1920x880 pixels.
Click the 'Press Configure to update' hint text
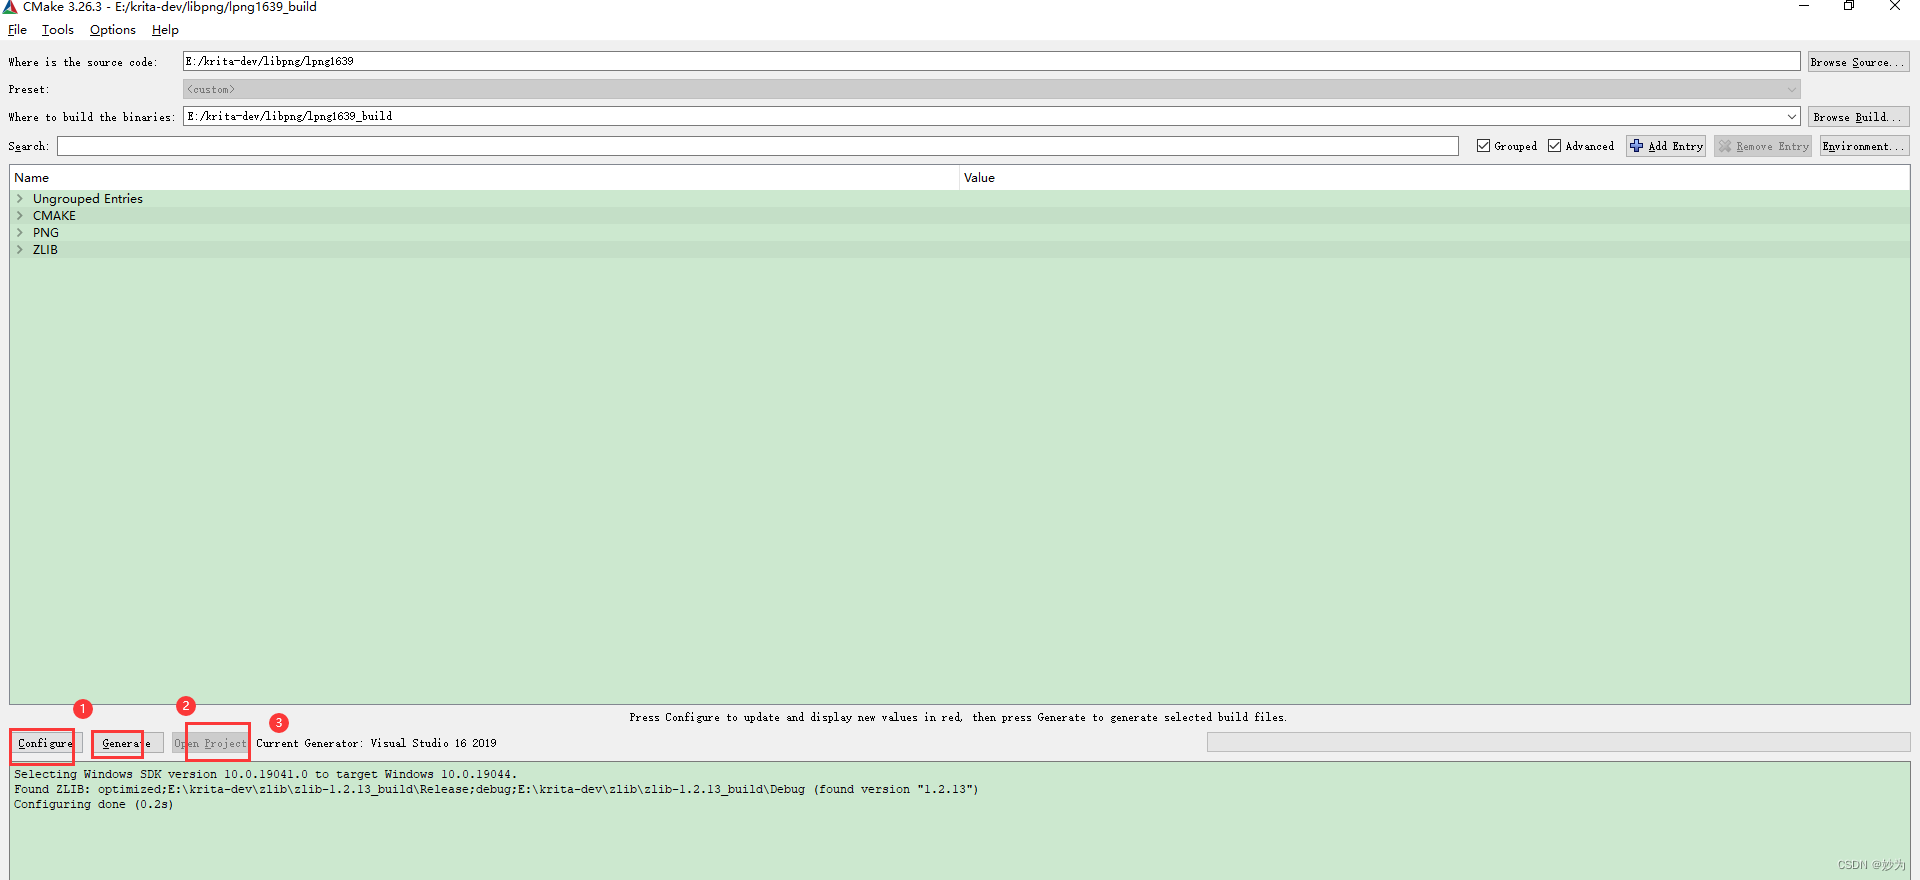[958, 717]
